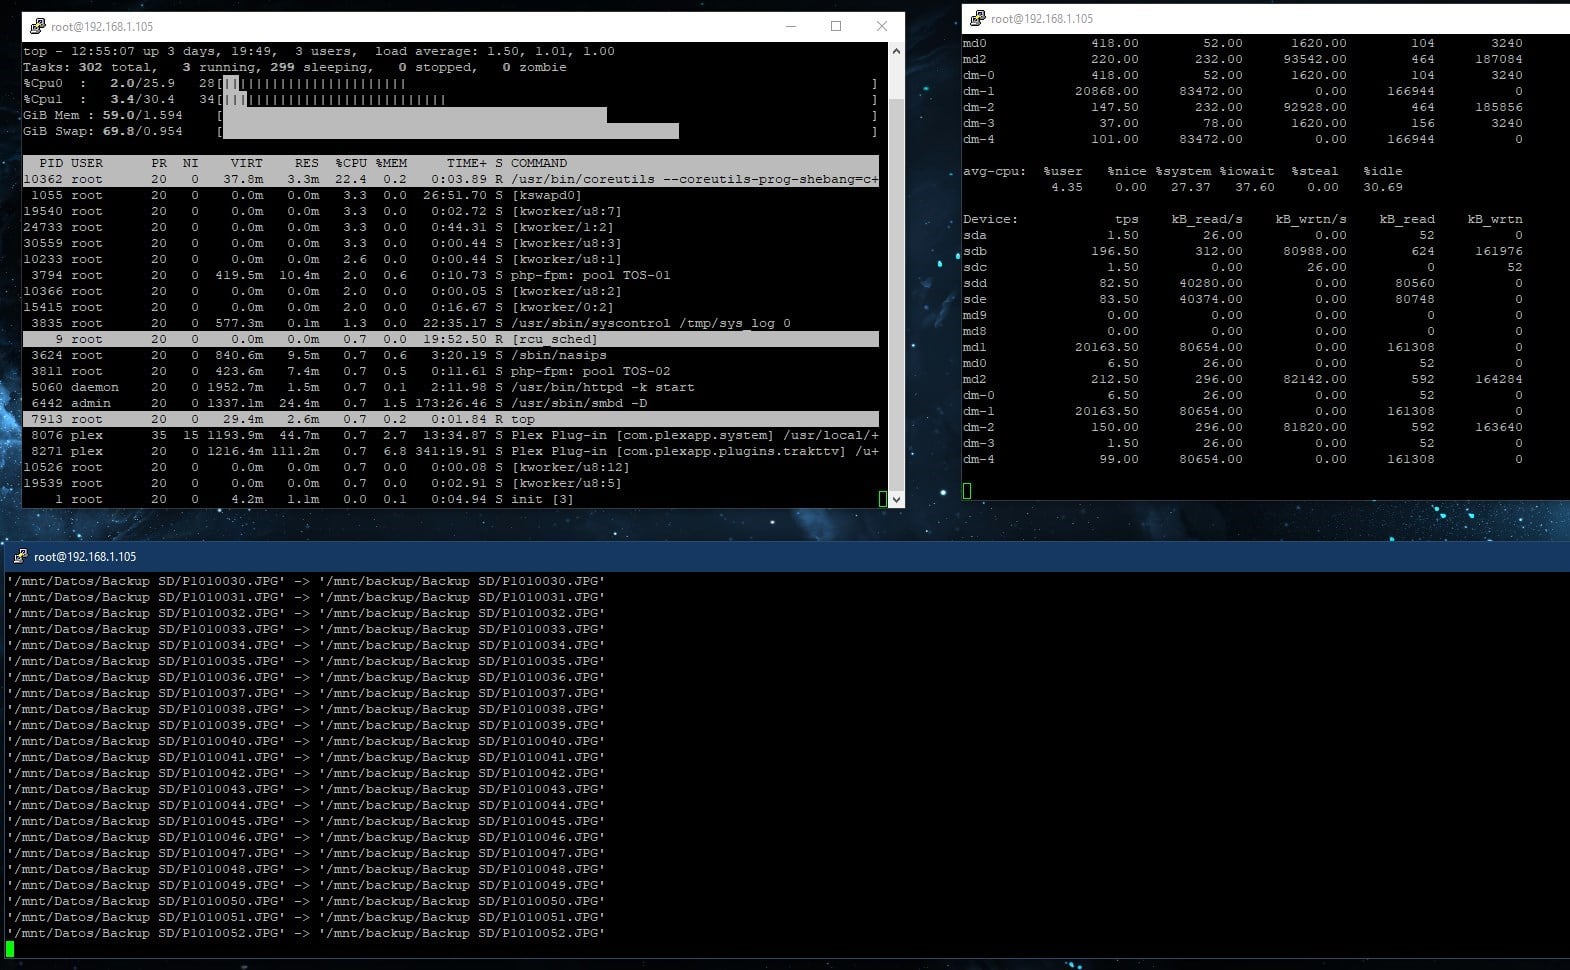Click the green cursor in the bottom terminal
The width and height of the screenshot is (1570, 970).
(x=11, y=949)
